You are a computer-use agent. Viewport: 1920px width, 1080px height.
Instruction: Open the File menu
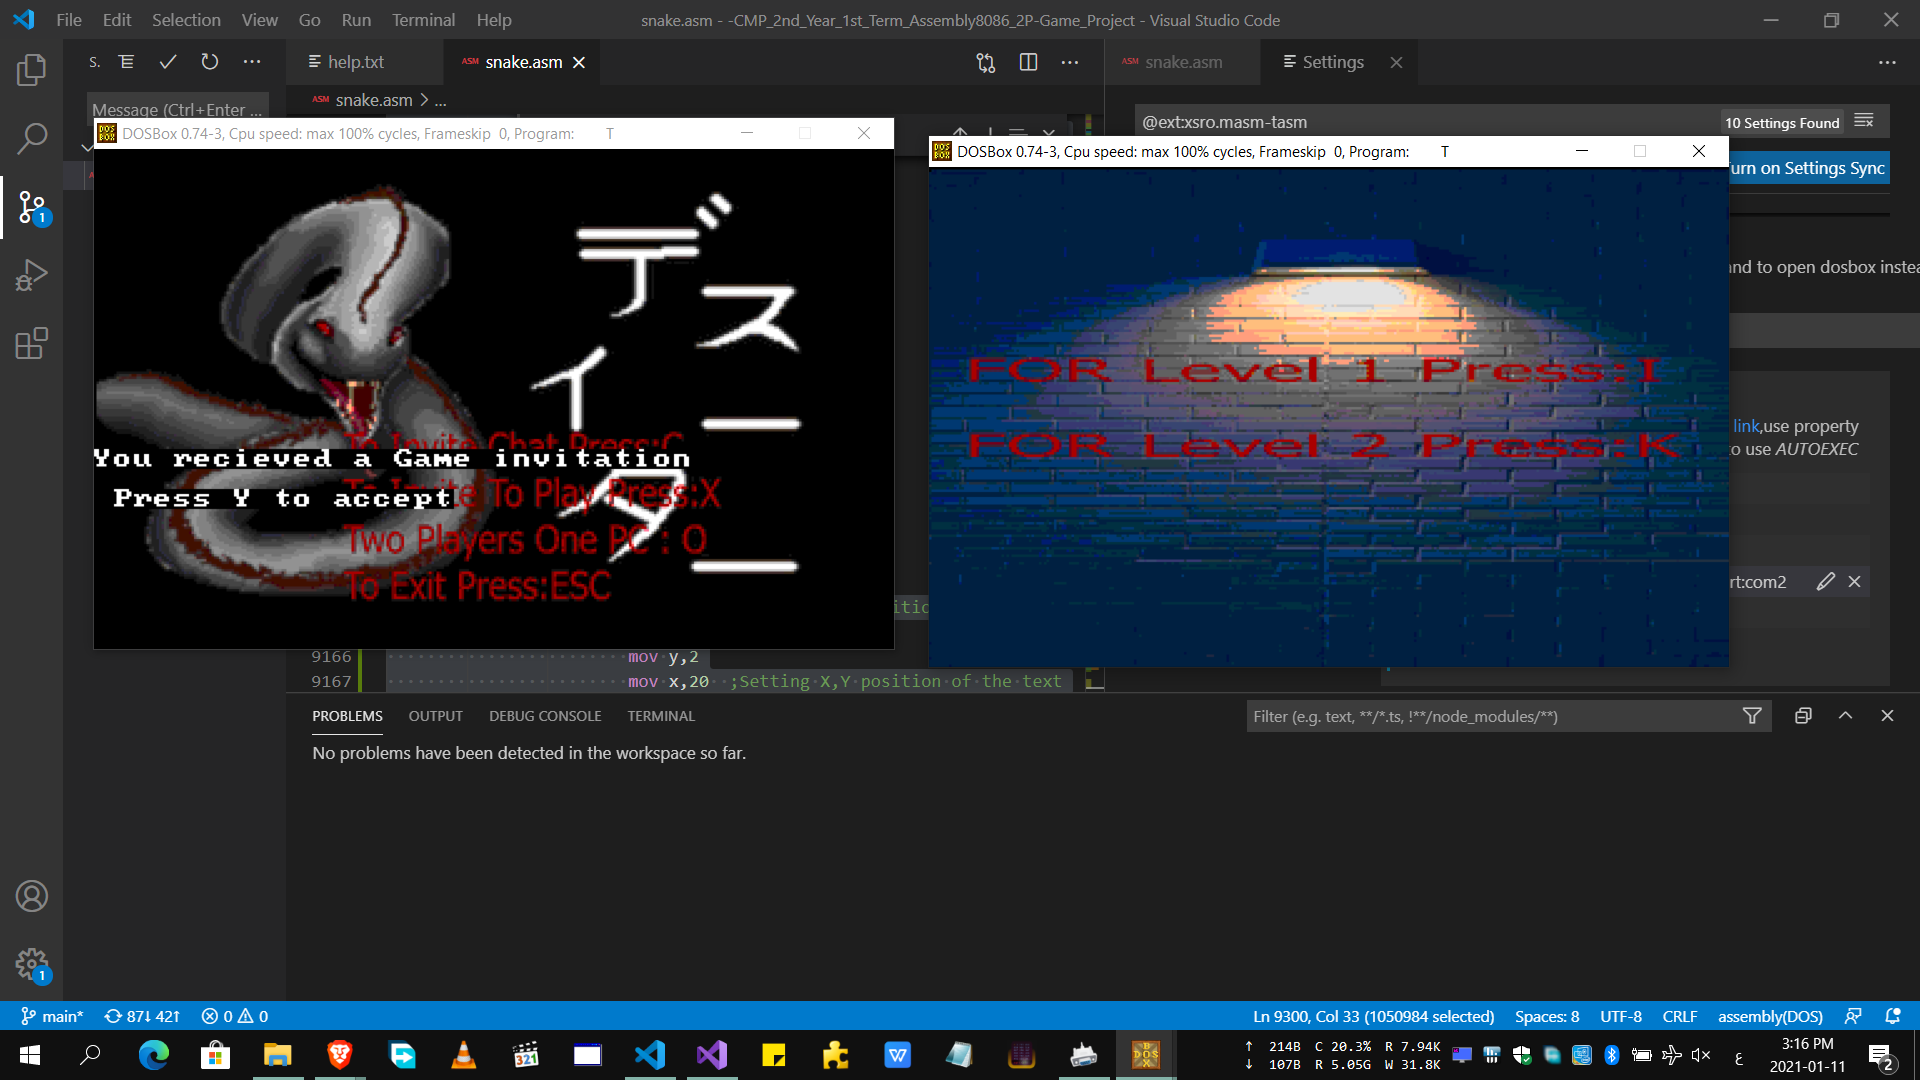coord(69,20)
